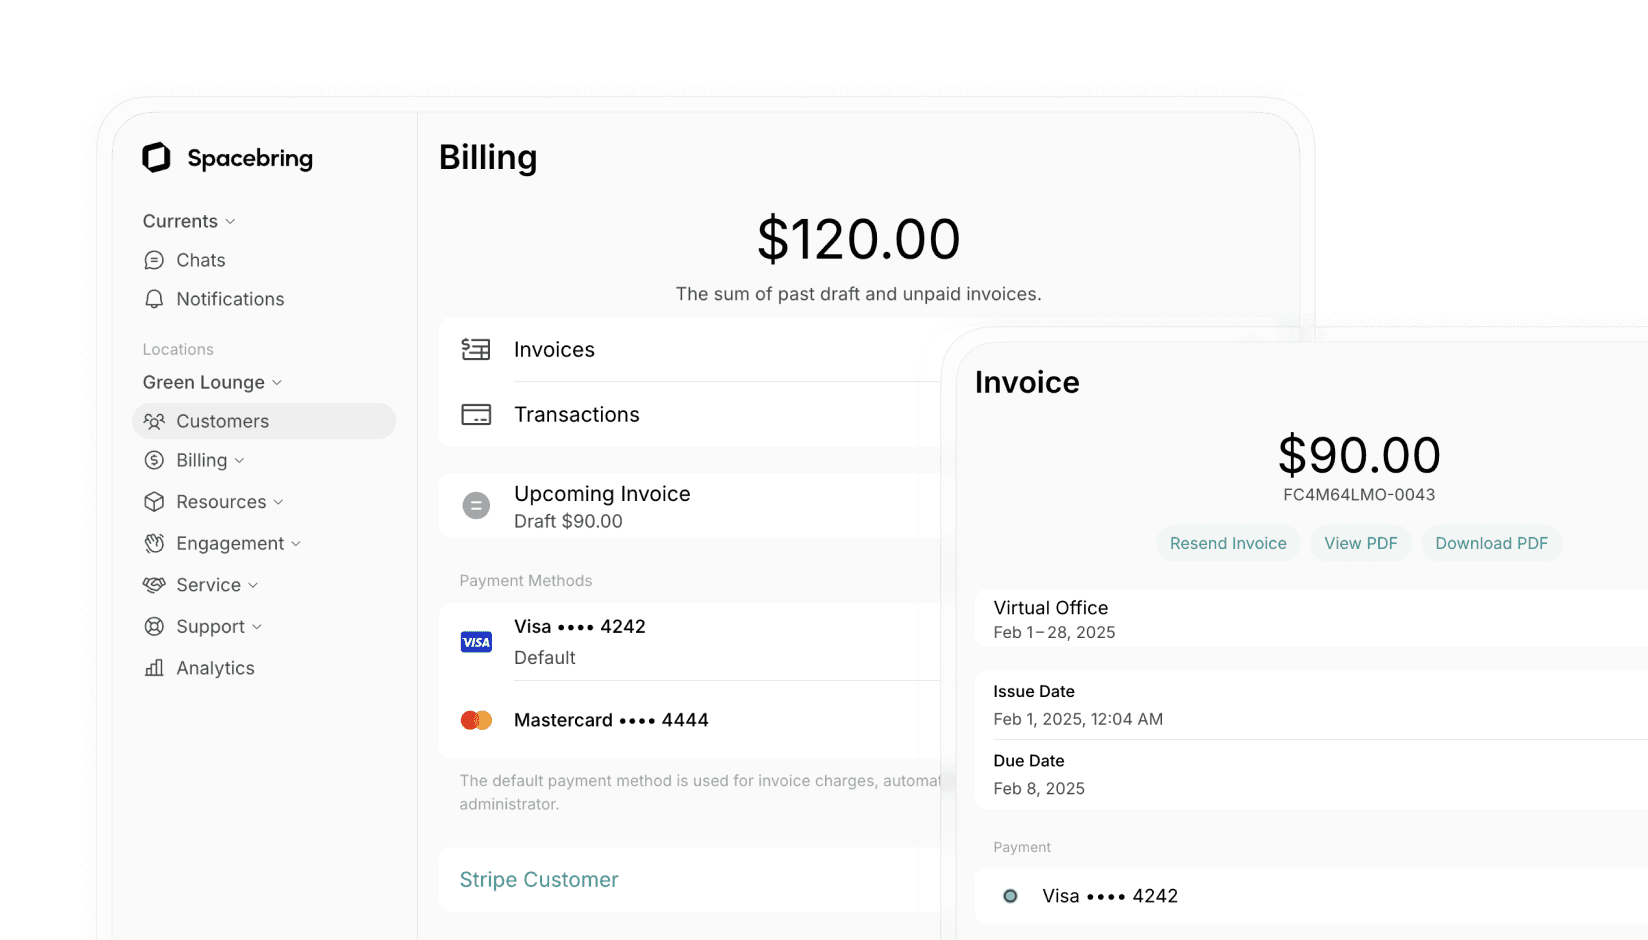This screenshot has width=1648, height=940.
Task: Click the Spacebring logo
Action: (x=227, y=157)
